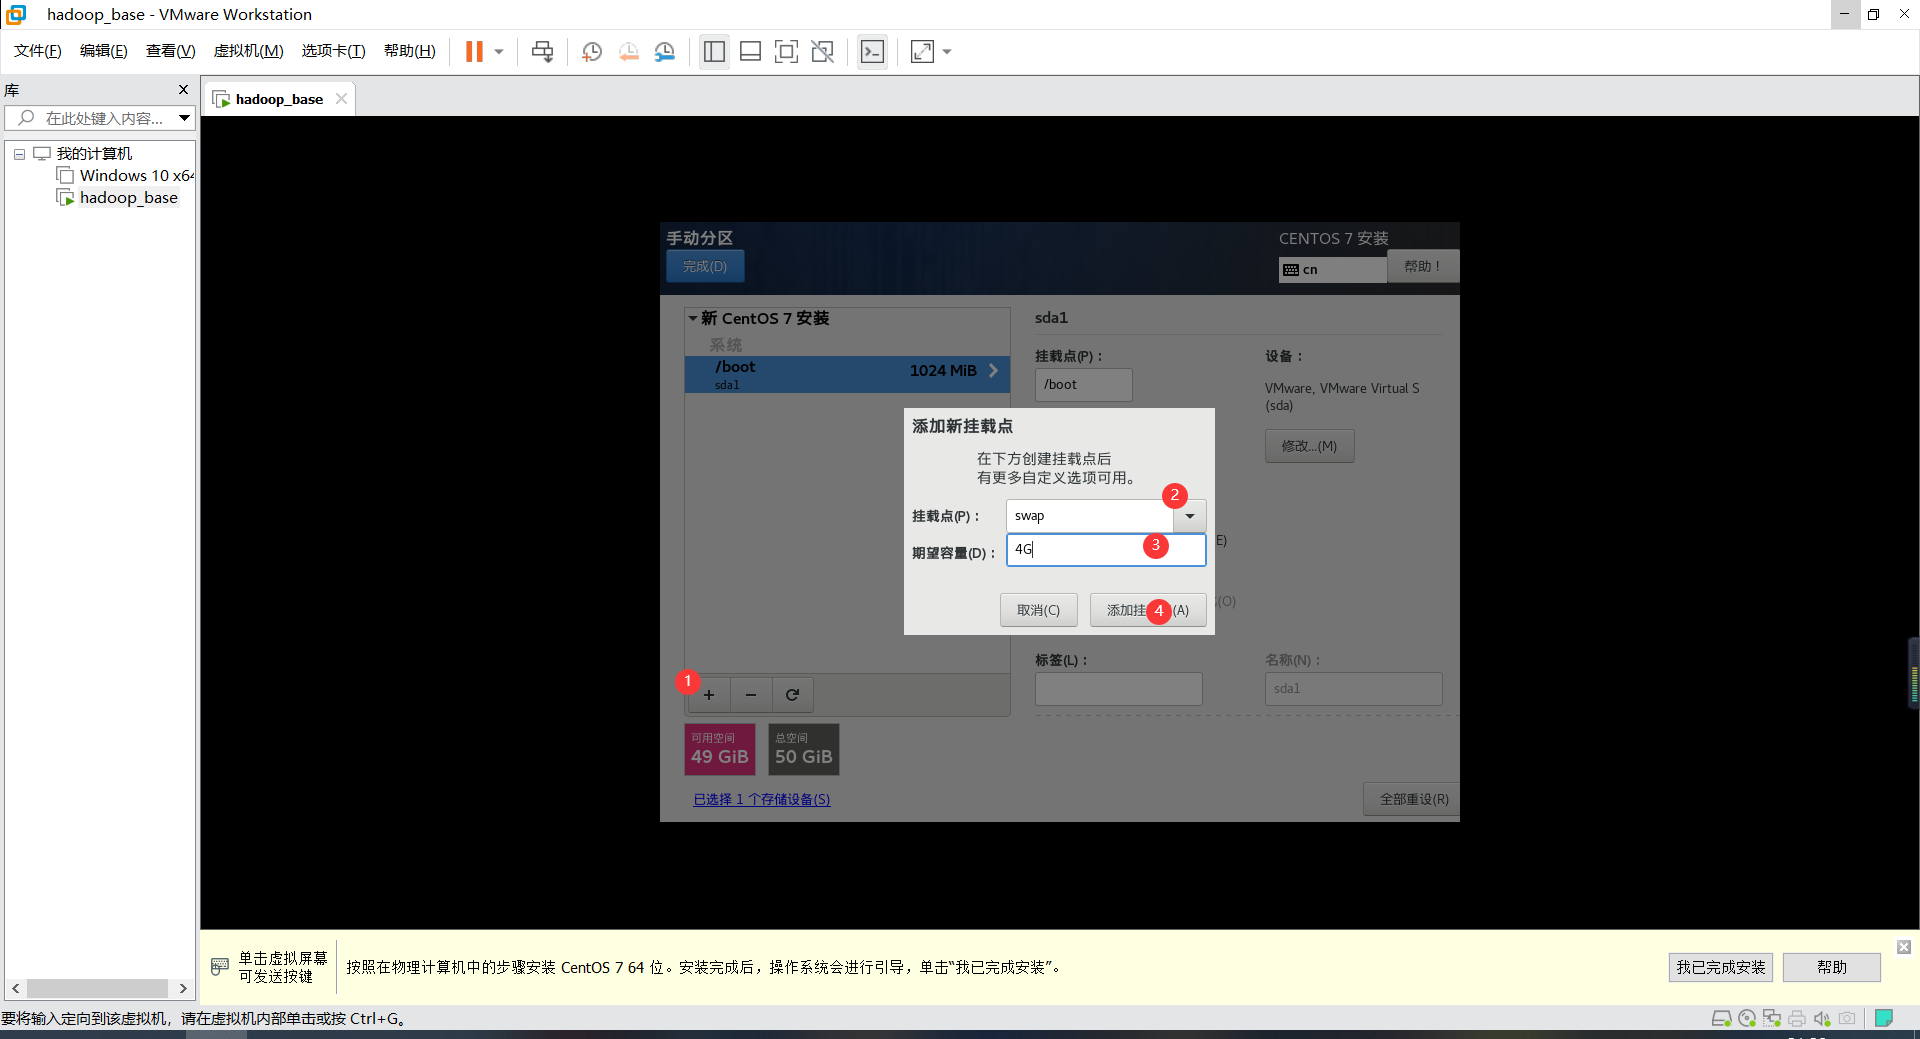Click the sound card status icon

[1822, 1019]
